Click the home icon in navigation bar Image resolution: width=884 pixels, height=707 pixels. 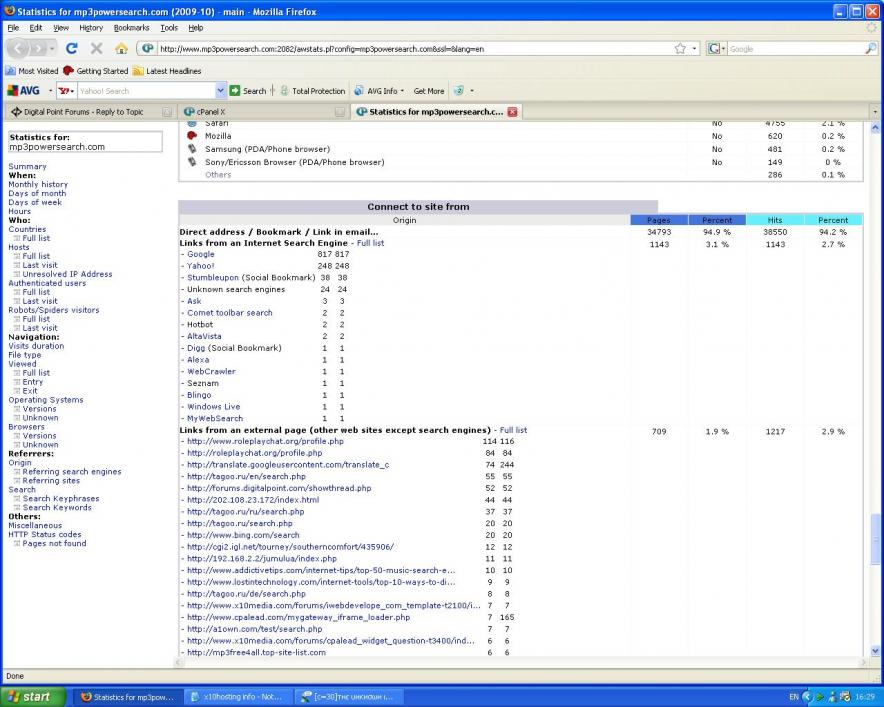(x=121, y=48)
